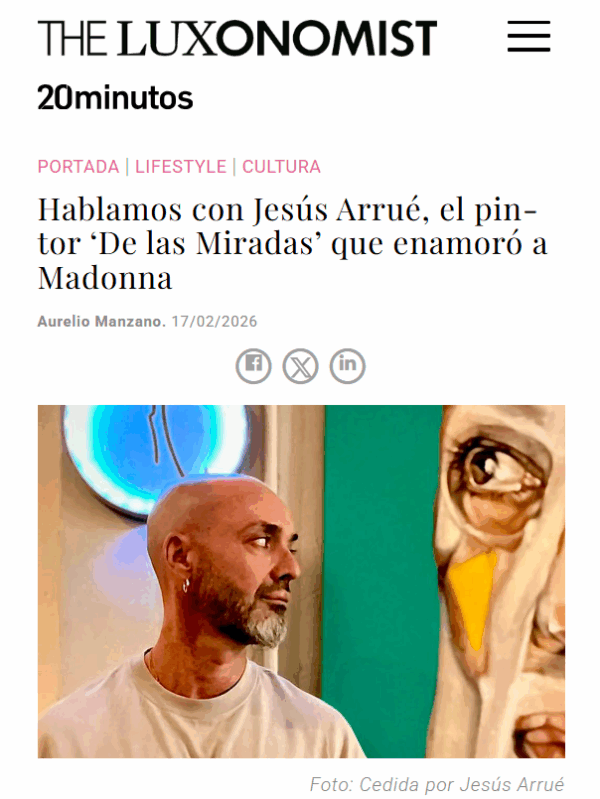View author Aurelio Manzano's profile
Viewport: 600px width, 799px height.
coord(101,322)
